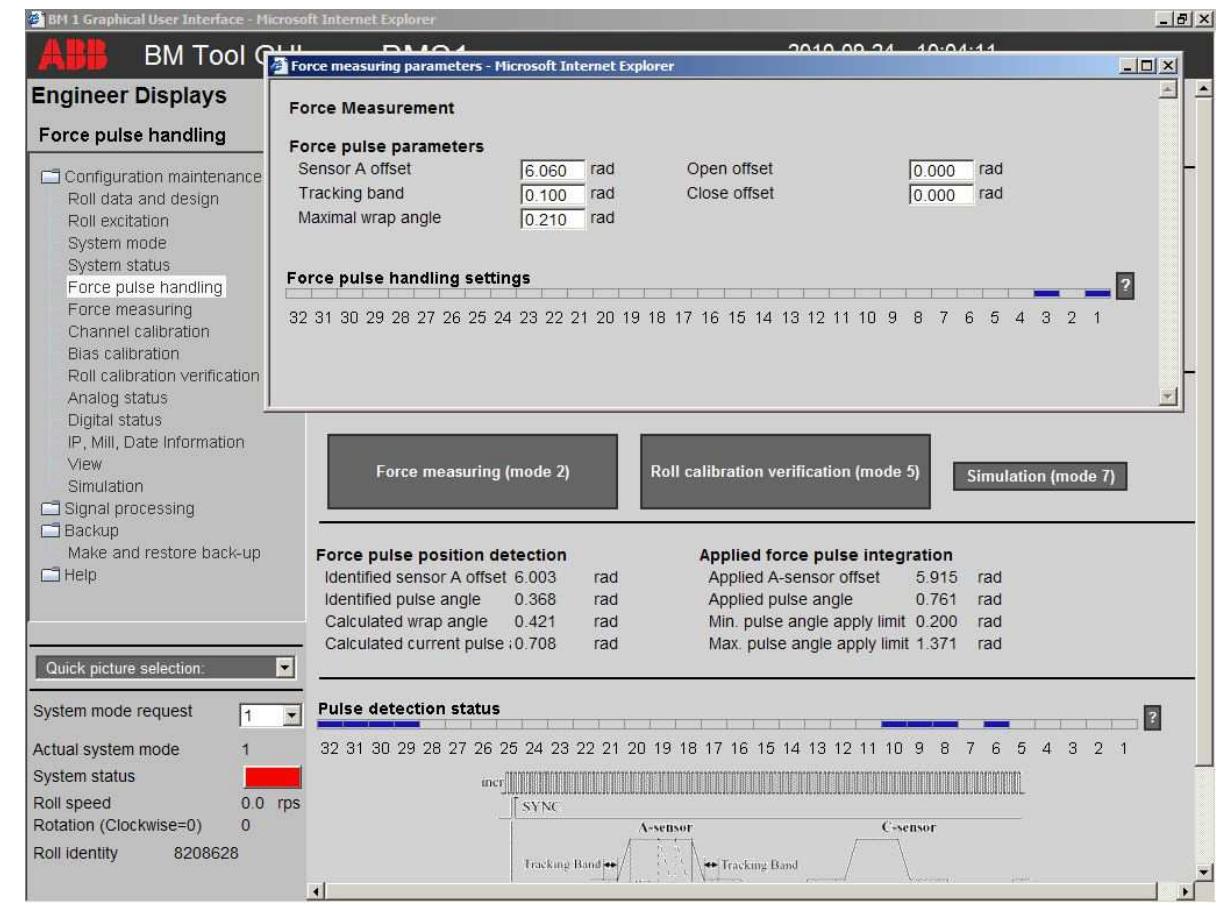Open help for Force pulse handling settings
This screenshot has height=907, width=1221.
pos(1125,286)
